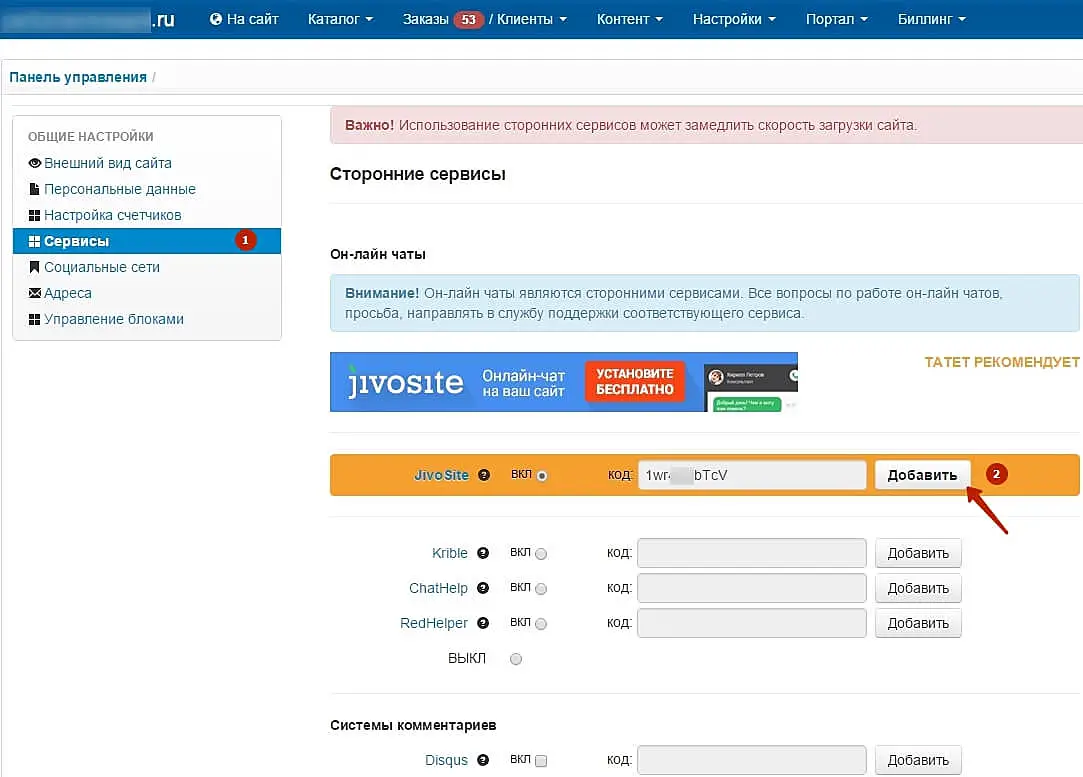Screen dimensions: 1083x777
Task: Select the Krible ВКЛ radio button
Action: coord(541,554)
